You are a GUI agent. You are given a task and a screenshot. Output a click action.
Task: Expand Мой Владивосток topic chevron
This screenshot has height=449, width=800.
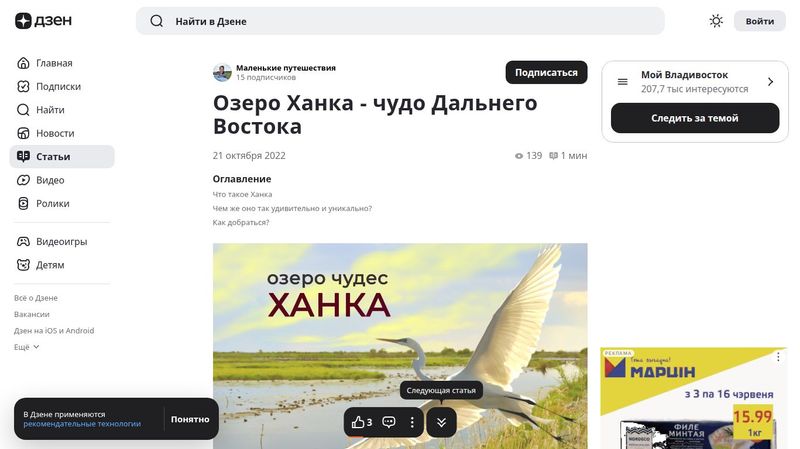click(x=770, y=82)
